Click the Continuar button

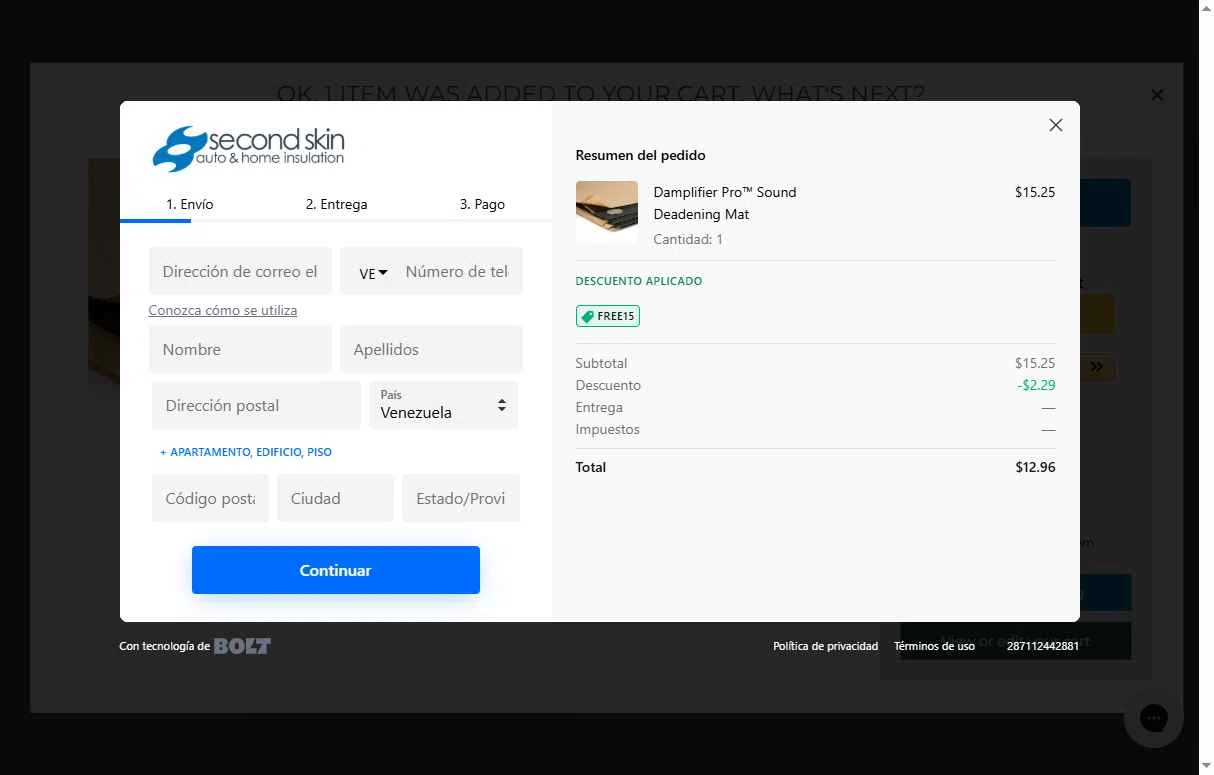[x=336, y=570]
